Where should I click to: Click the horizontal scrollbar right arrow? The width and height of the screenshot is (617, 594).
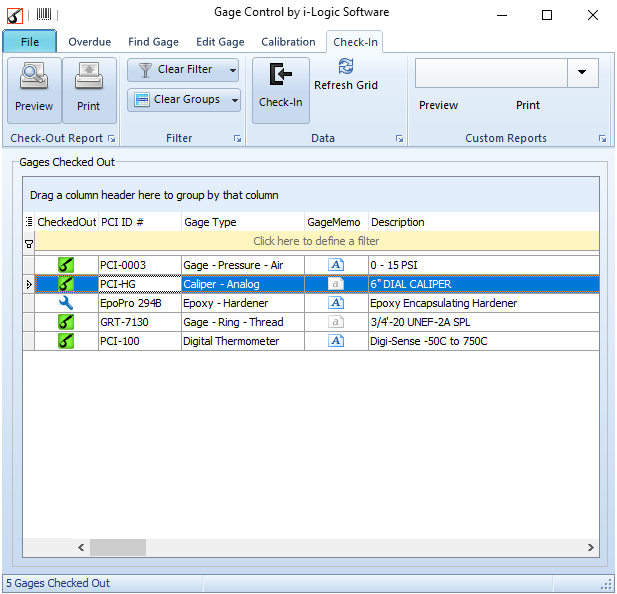coord(591,547)
